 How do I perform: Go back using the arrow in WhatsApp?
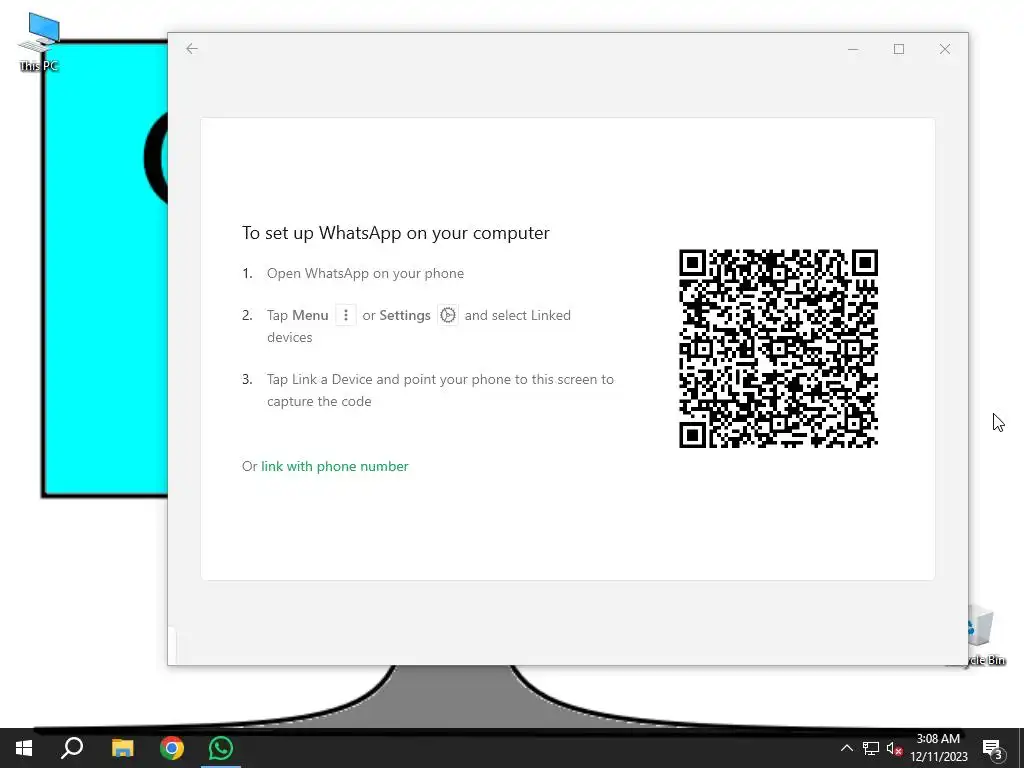[x=191, y=48]
